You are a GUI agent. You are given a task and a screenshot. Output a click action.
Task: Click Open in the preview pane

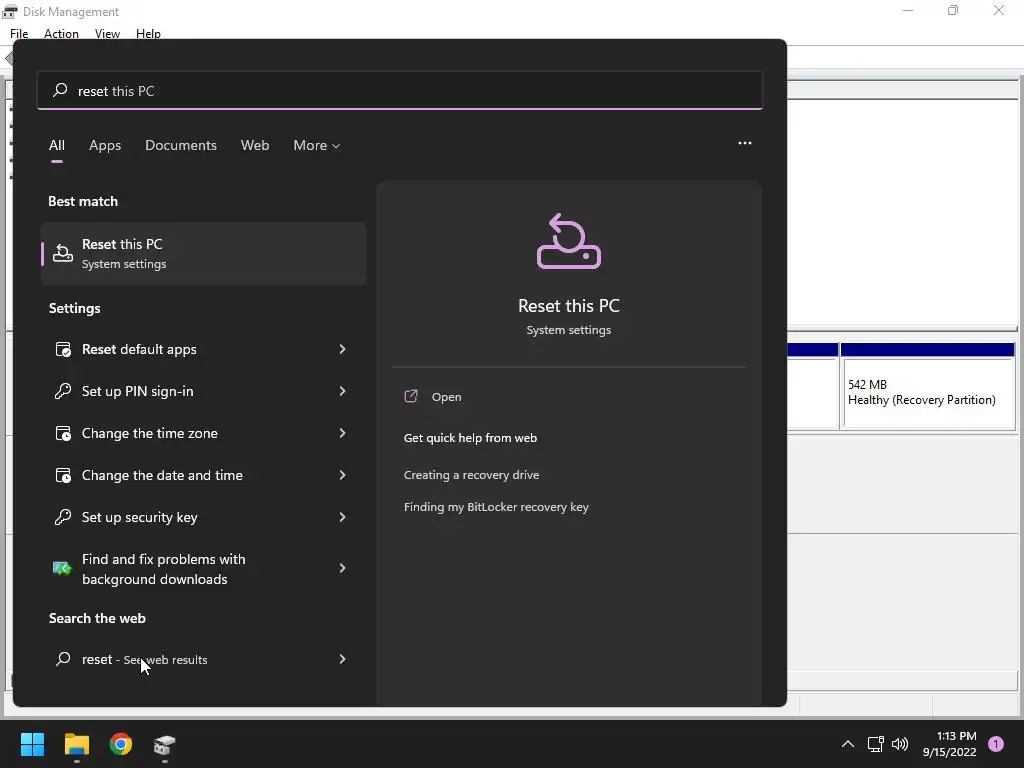pyautogui.click(x=447, y=396)
